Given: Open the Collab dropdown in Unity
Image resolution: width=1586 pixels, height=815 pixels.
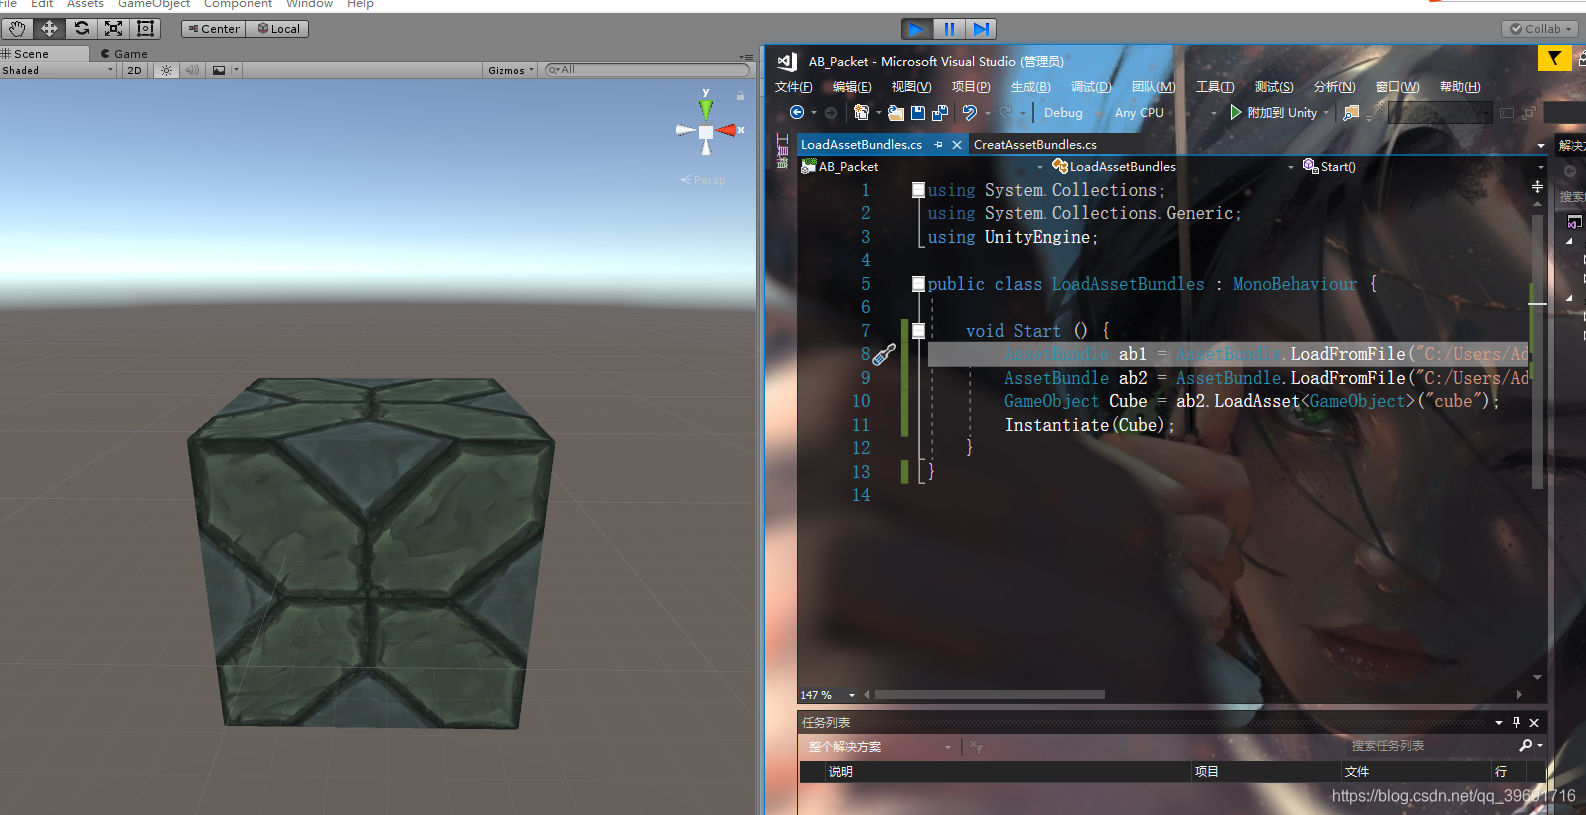Looking at the screenshot, I should pyautogui.click(x=1540, y=29).
